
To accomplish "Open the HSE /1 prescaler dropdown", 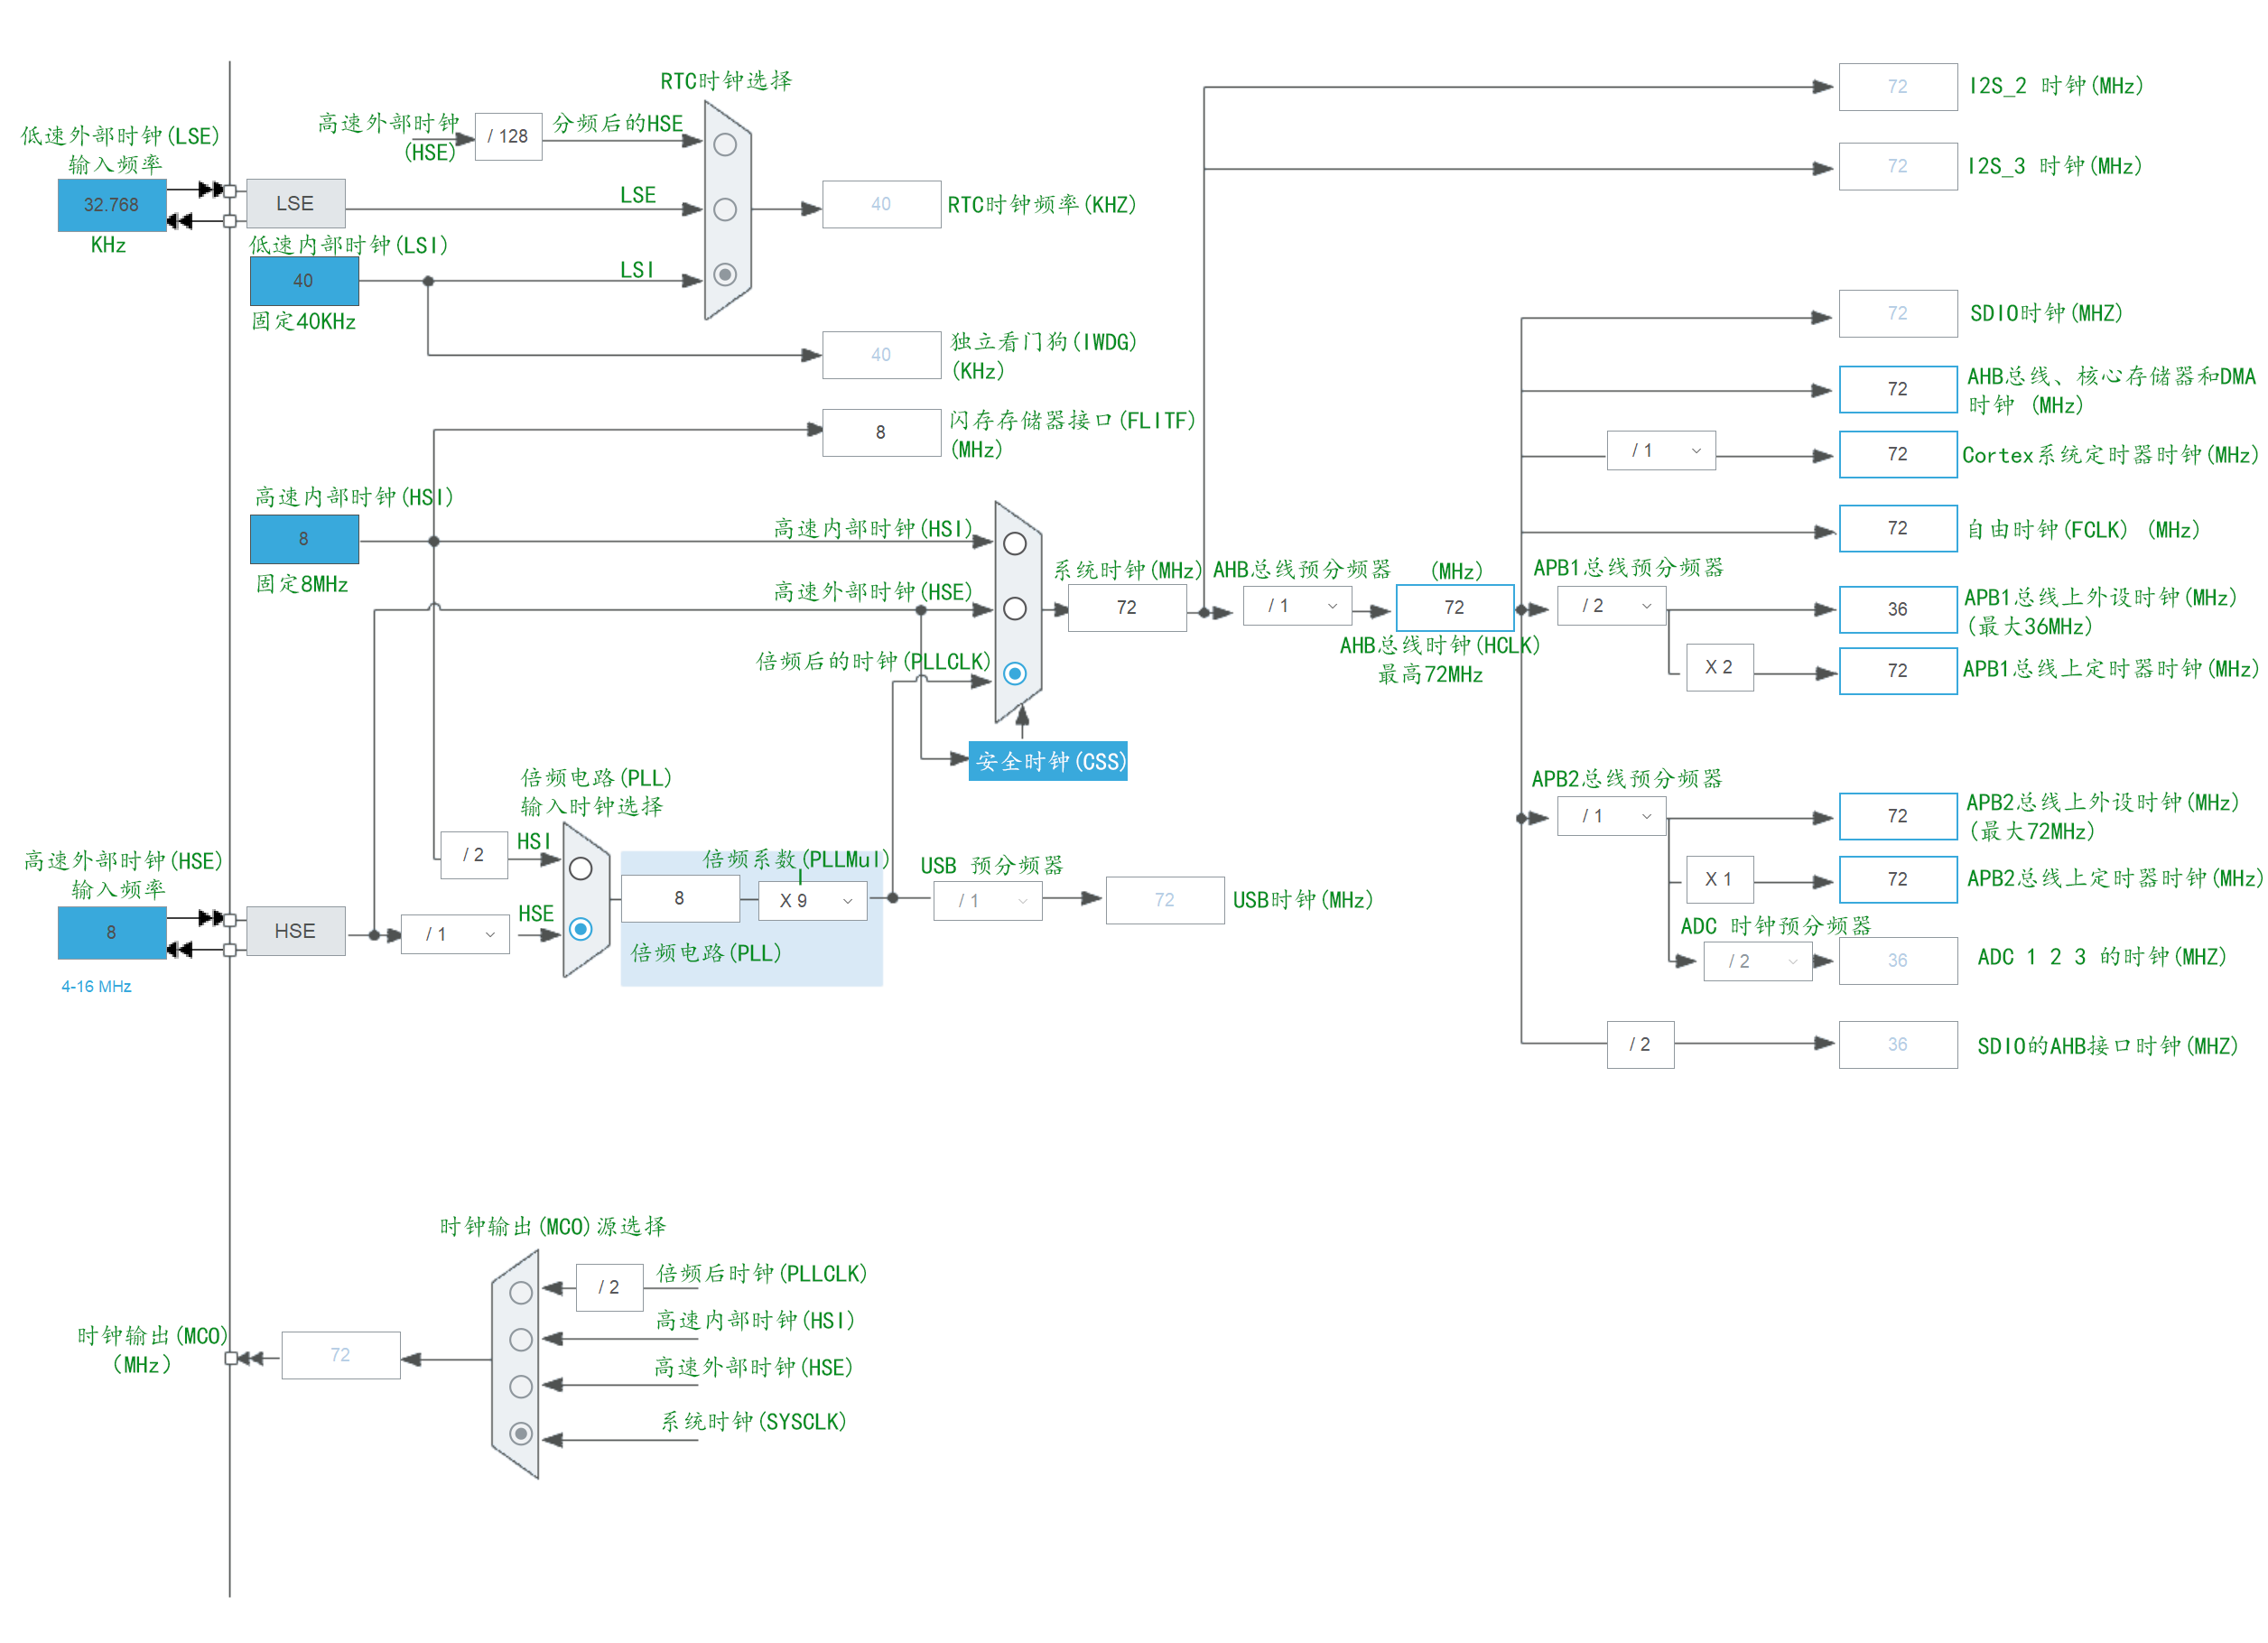I will click(x=455, y=935).
